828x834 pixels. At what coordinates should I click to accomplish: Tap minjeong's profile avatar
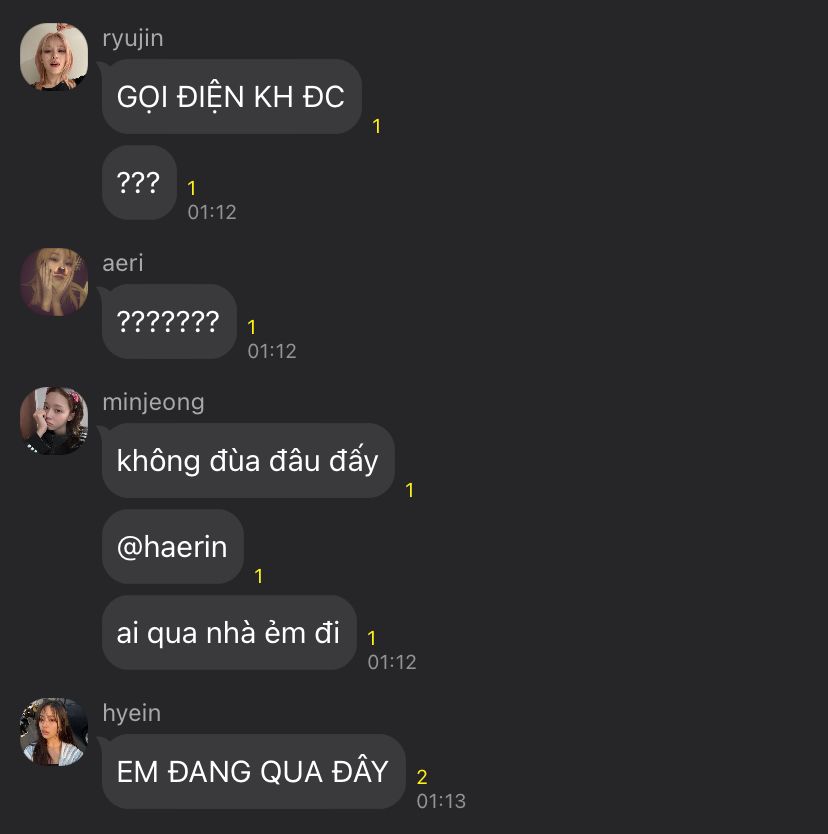coord(54,421)
